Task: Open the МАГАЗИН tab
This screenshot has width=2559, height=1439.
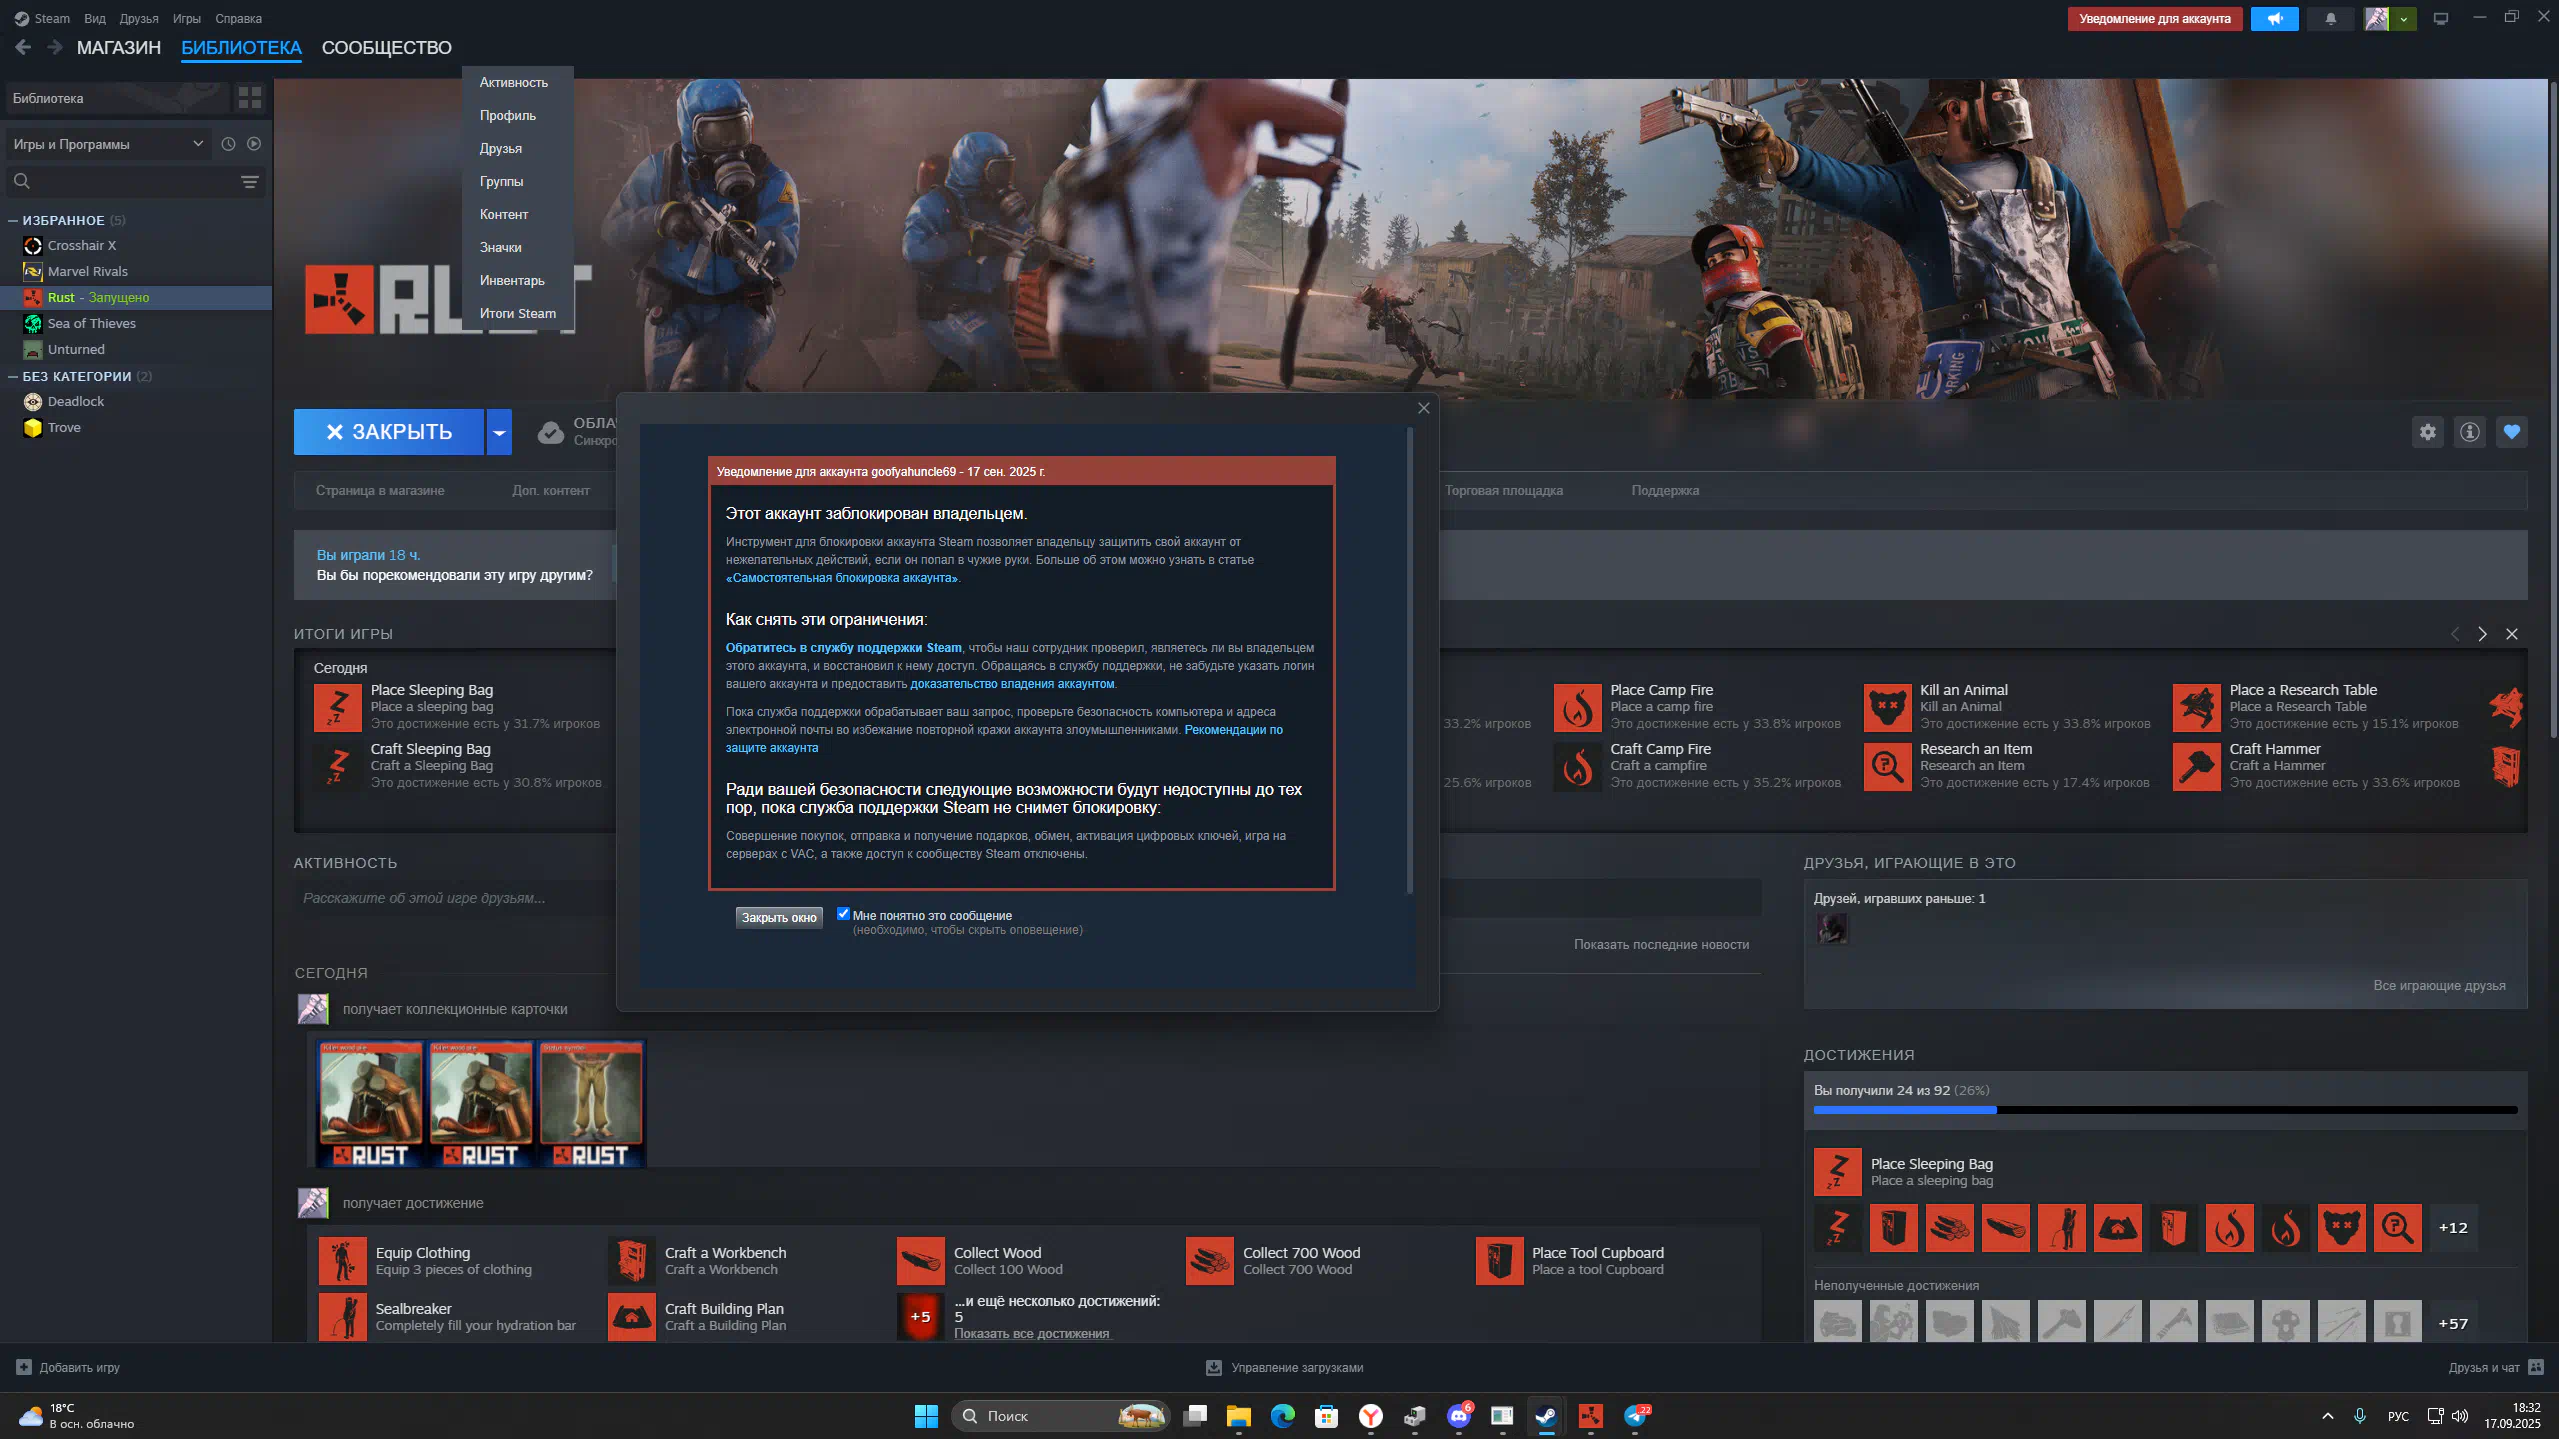Action: point(118,48)
